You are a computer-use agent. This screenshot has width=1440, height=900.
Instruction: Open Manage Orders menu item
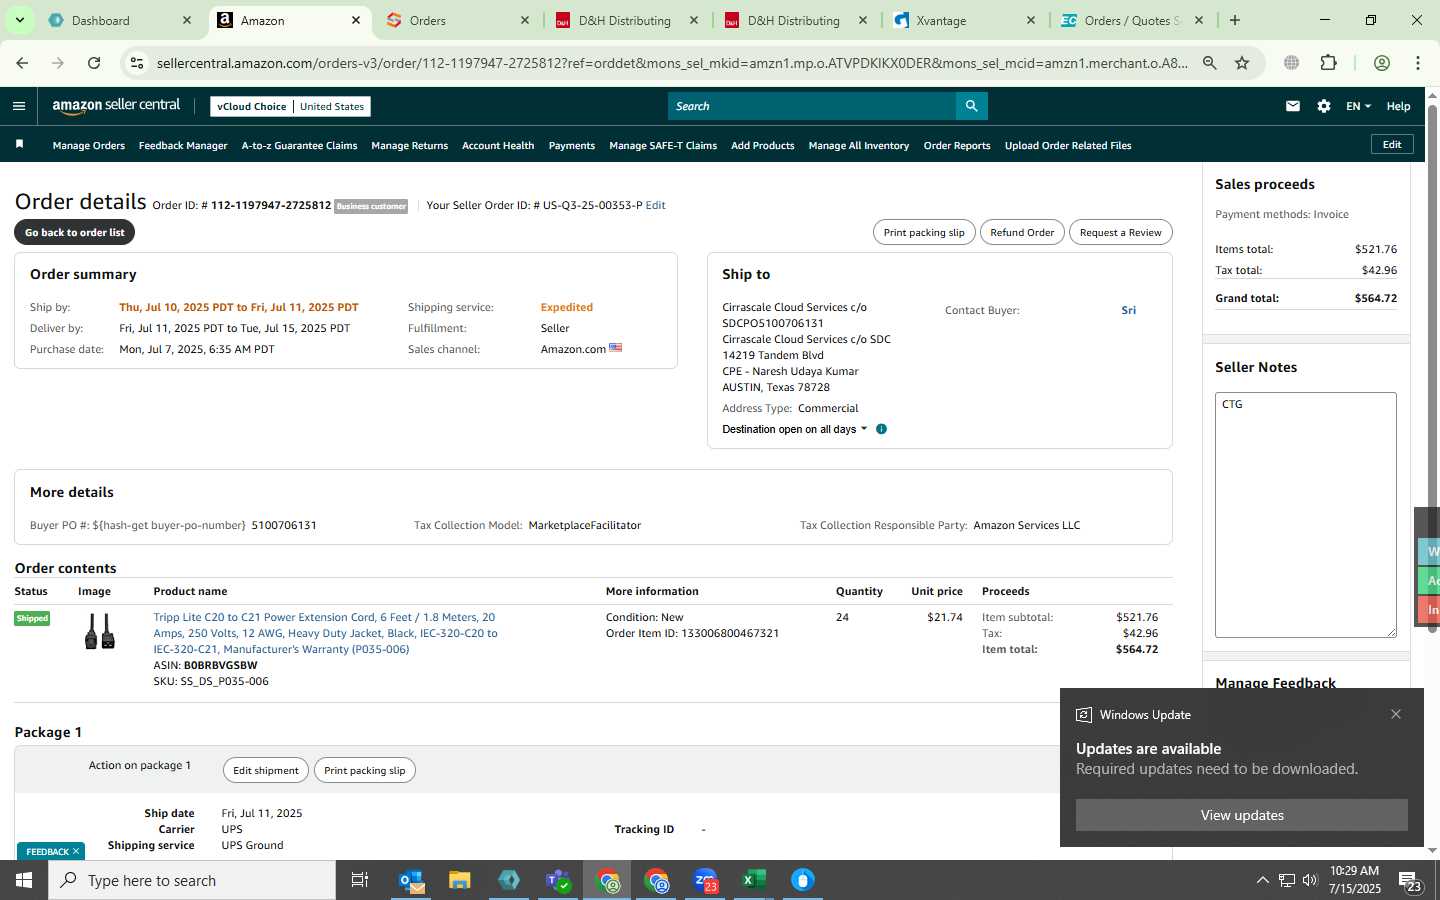tap(89, 146)
